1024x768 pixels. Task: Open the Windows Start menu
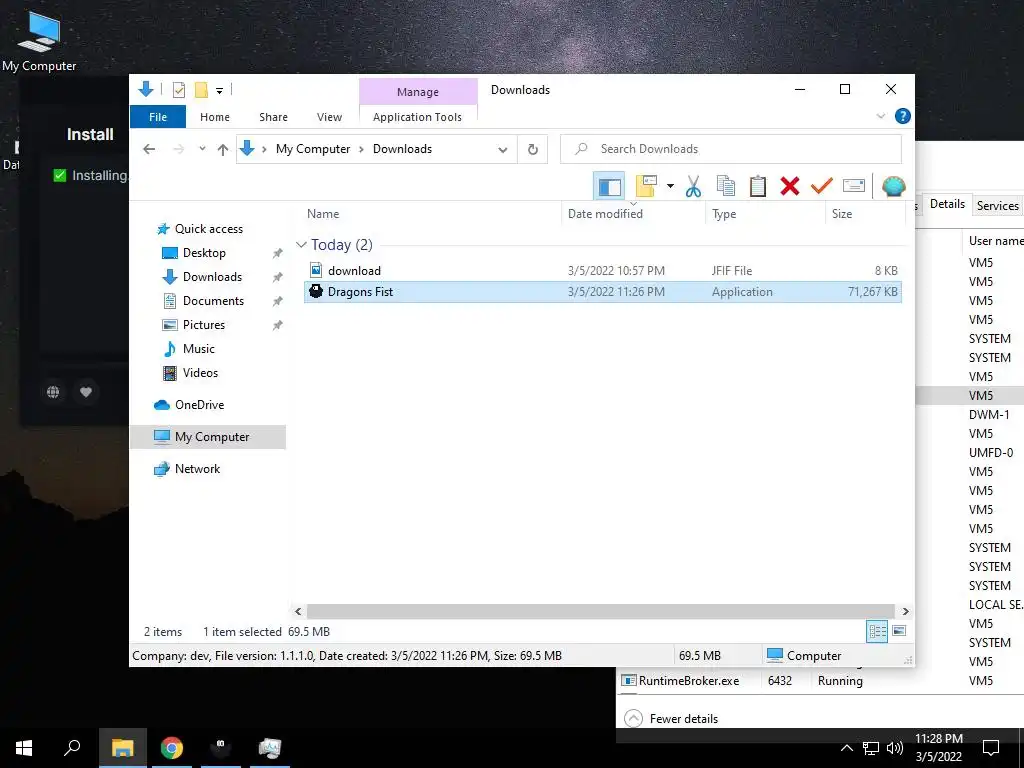(x=24, y=748)
